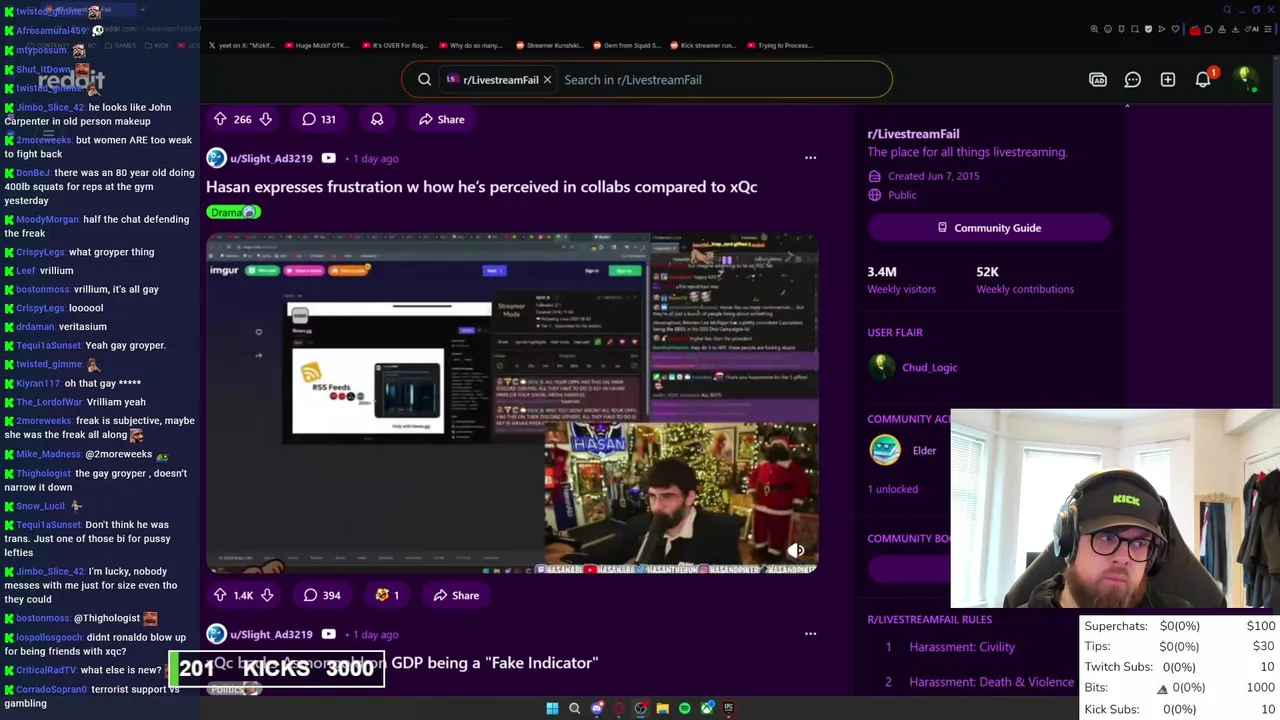
Task: Open the Hasan expresses frustration post title
Action: point(481,186)
